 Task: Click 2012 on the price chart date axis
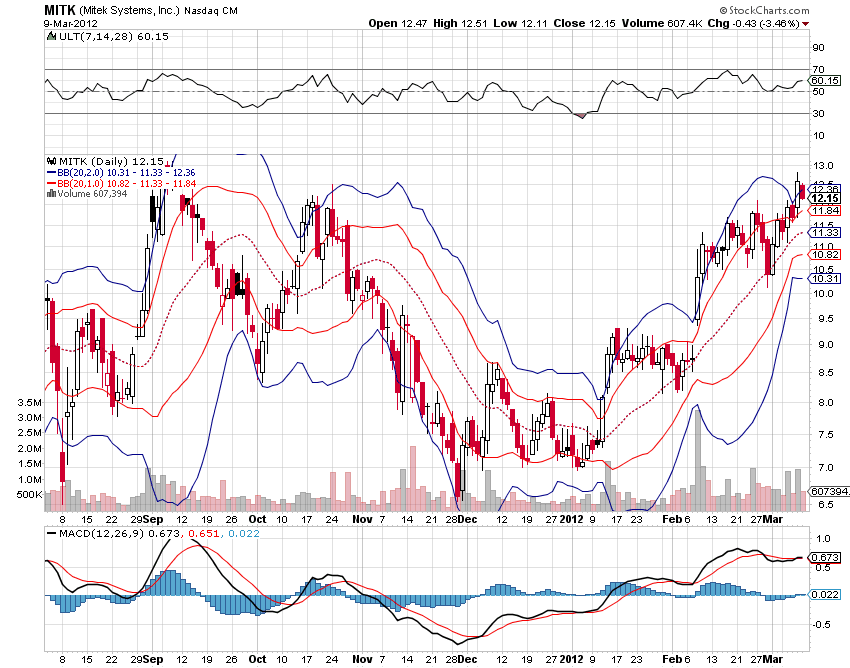coord(572,519)
